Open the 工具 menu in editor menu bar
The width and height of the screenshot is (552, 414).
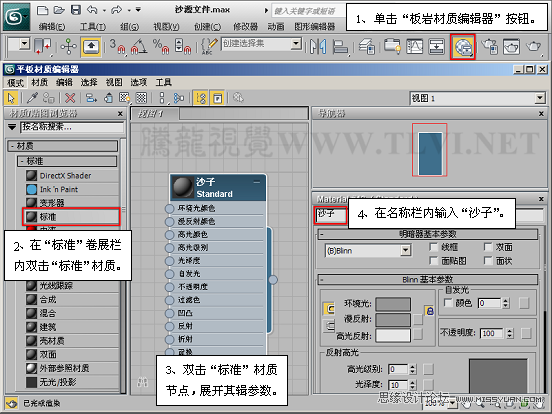[163, 82]
